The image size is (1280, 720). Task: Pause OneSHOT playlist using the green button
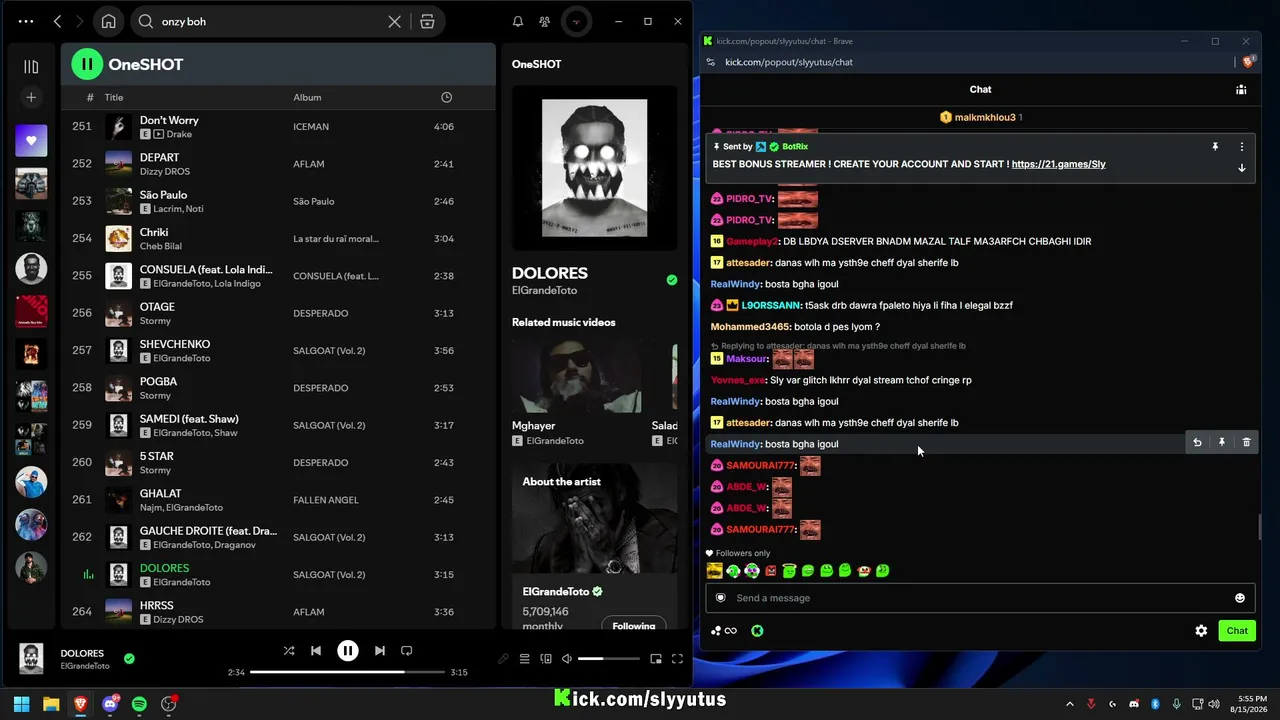(87, 64)
